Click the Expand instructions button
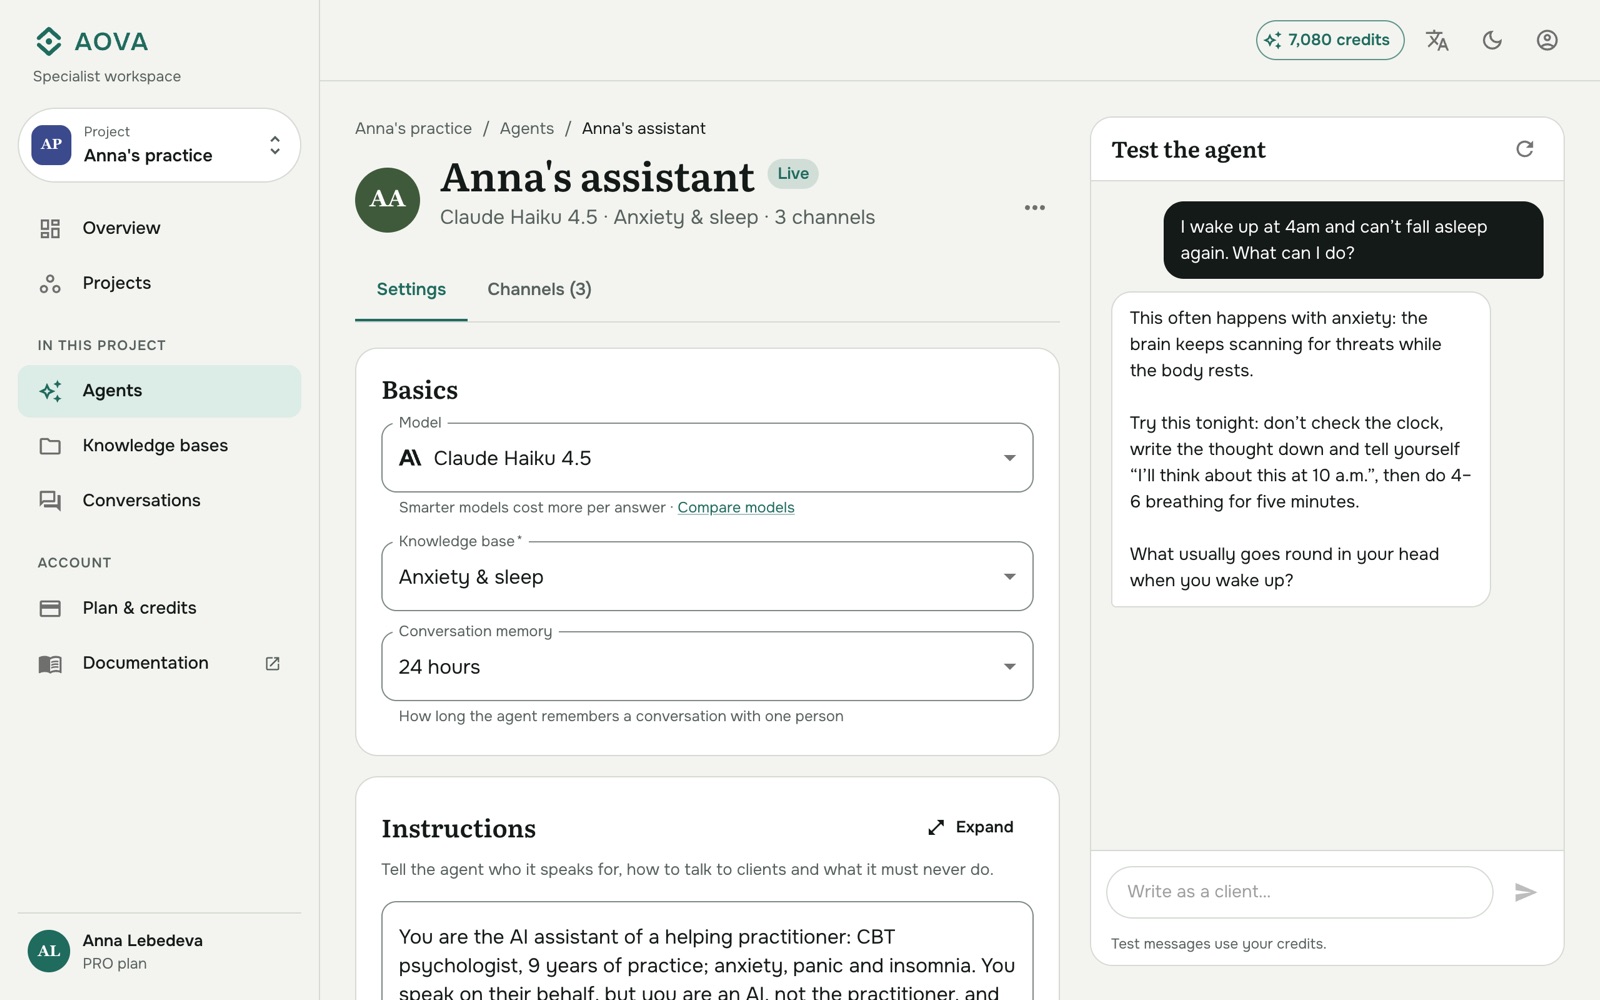The height and width of the screenshot is (1000, 1600). tap(970, 827)
